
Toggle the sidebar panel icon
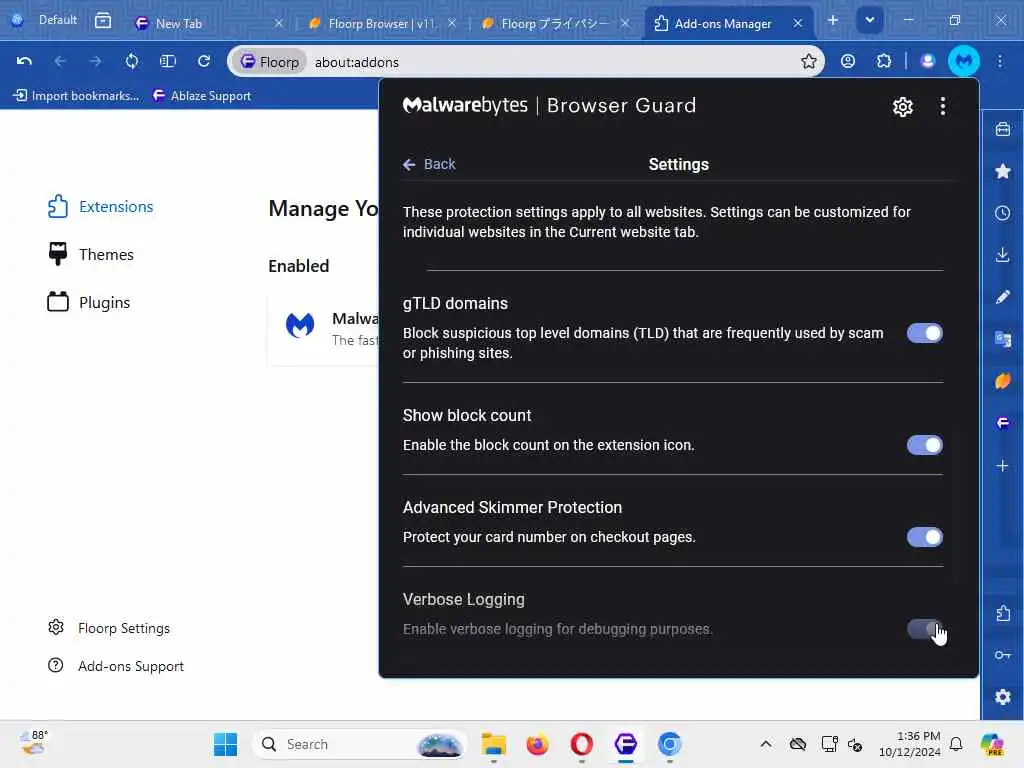click(x=168, y=61)
